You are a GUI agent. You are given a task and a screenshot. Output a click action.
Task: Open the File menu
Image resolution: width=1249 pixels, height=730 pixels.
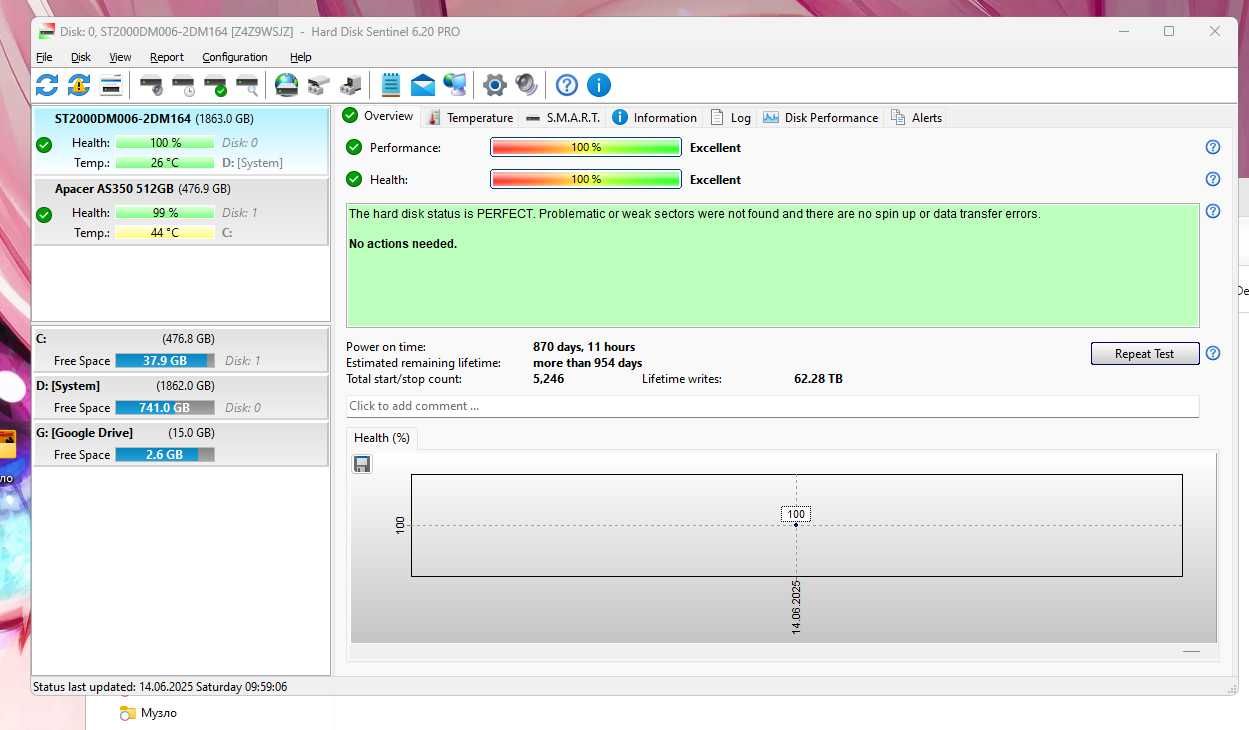click(44, 57)
